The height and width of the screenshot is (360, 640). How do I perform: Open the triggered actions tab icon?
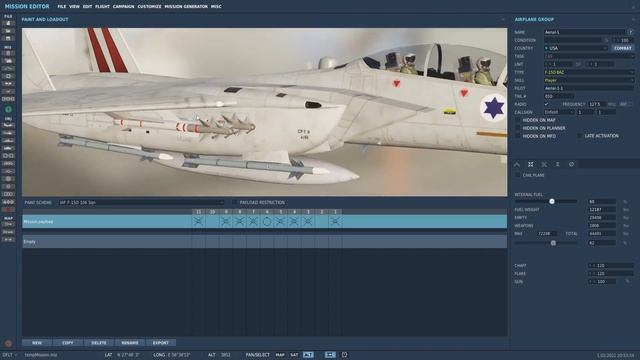[544, 164]
